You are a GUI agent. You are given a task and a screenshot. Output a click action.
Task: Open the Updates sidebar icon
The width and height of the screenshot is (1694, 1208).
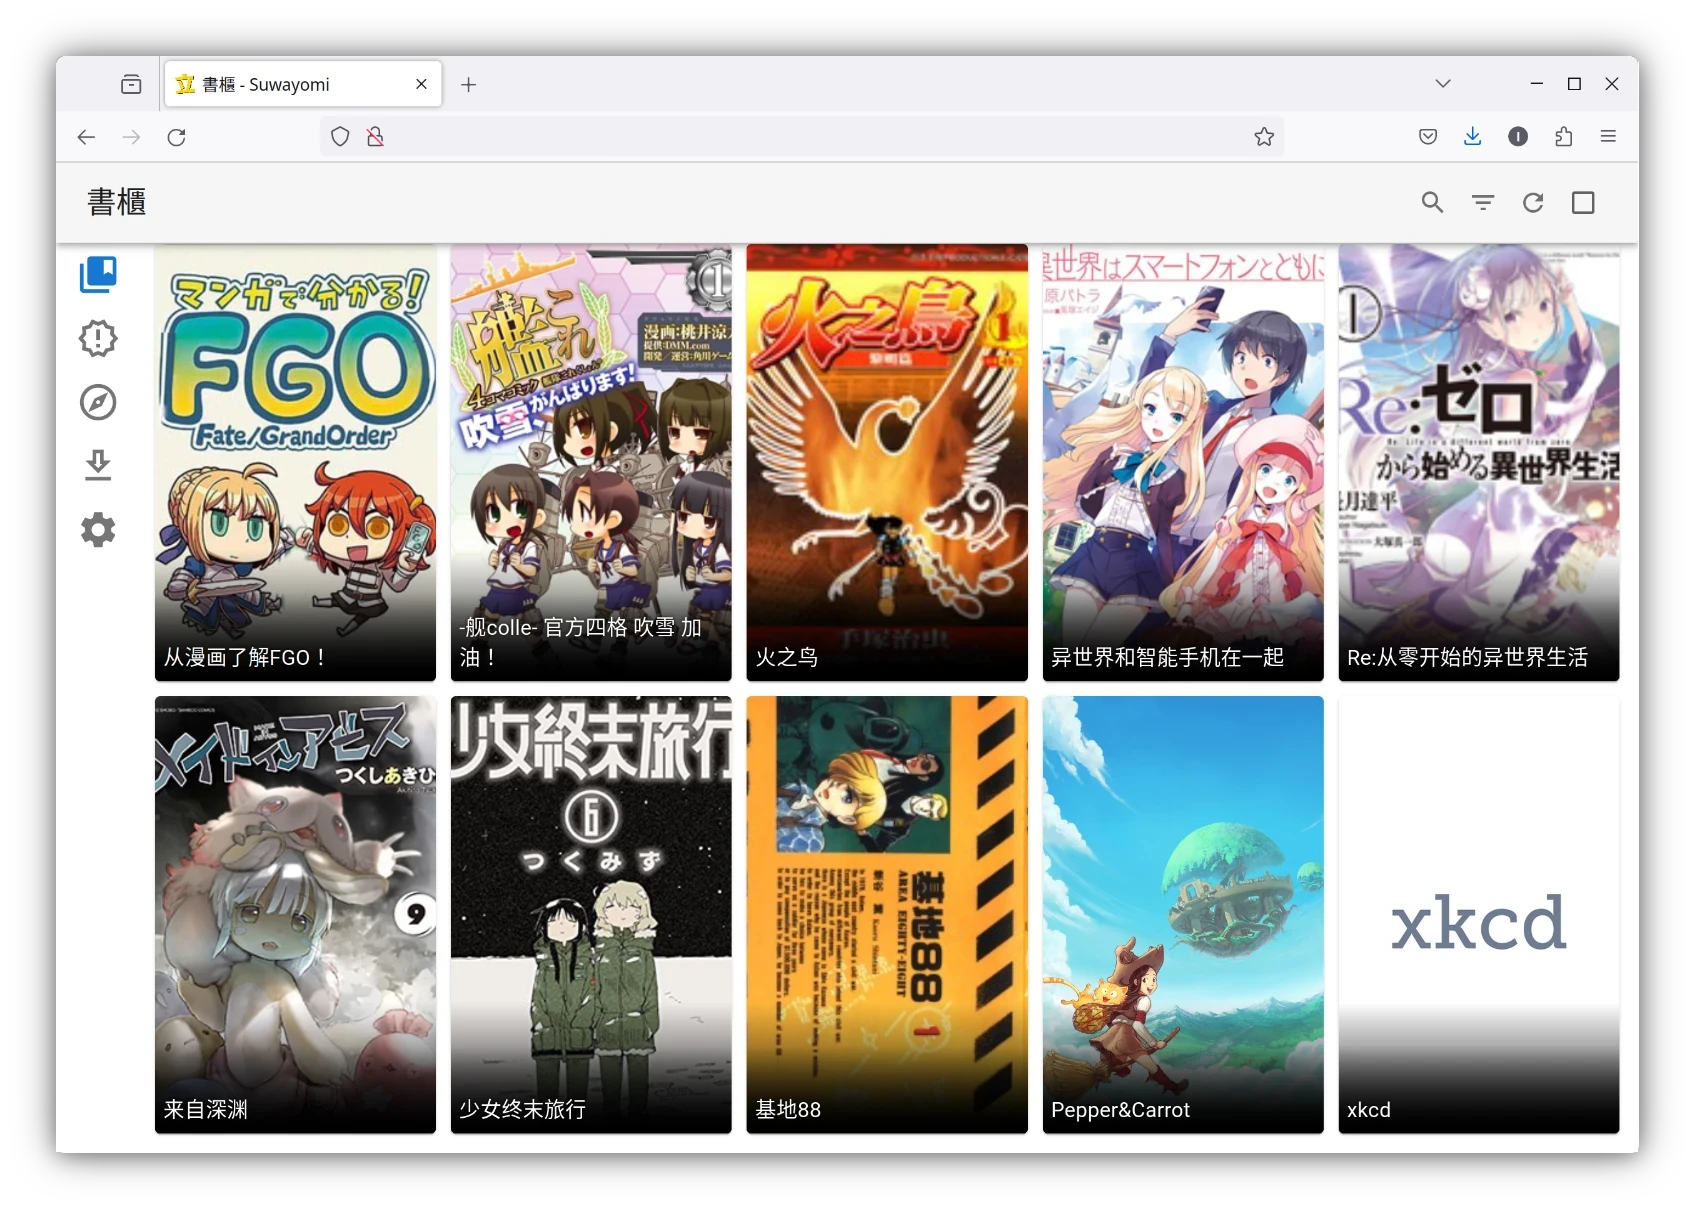click(98, 338)
